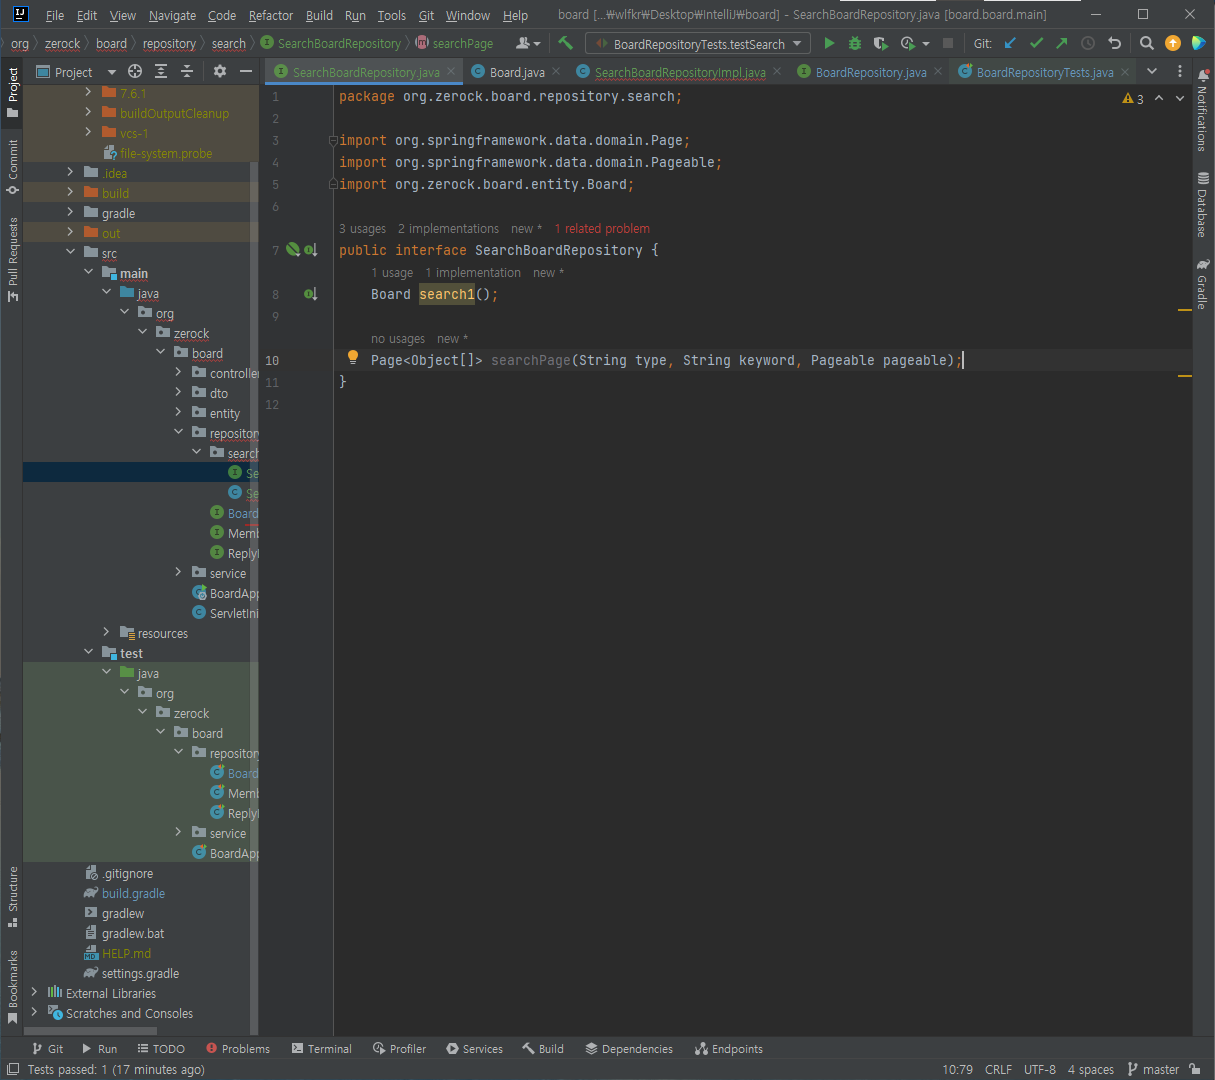The image size is (1215, 1080).
Task: Open the Terminal tool window
Action: click(322, 1049)
